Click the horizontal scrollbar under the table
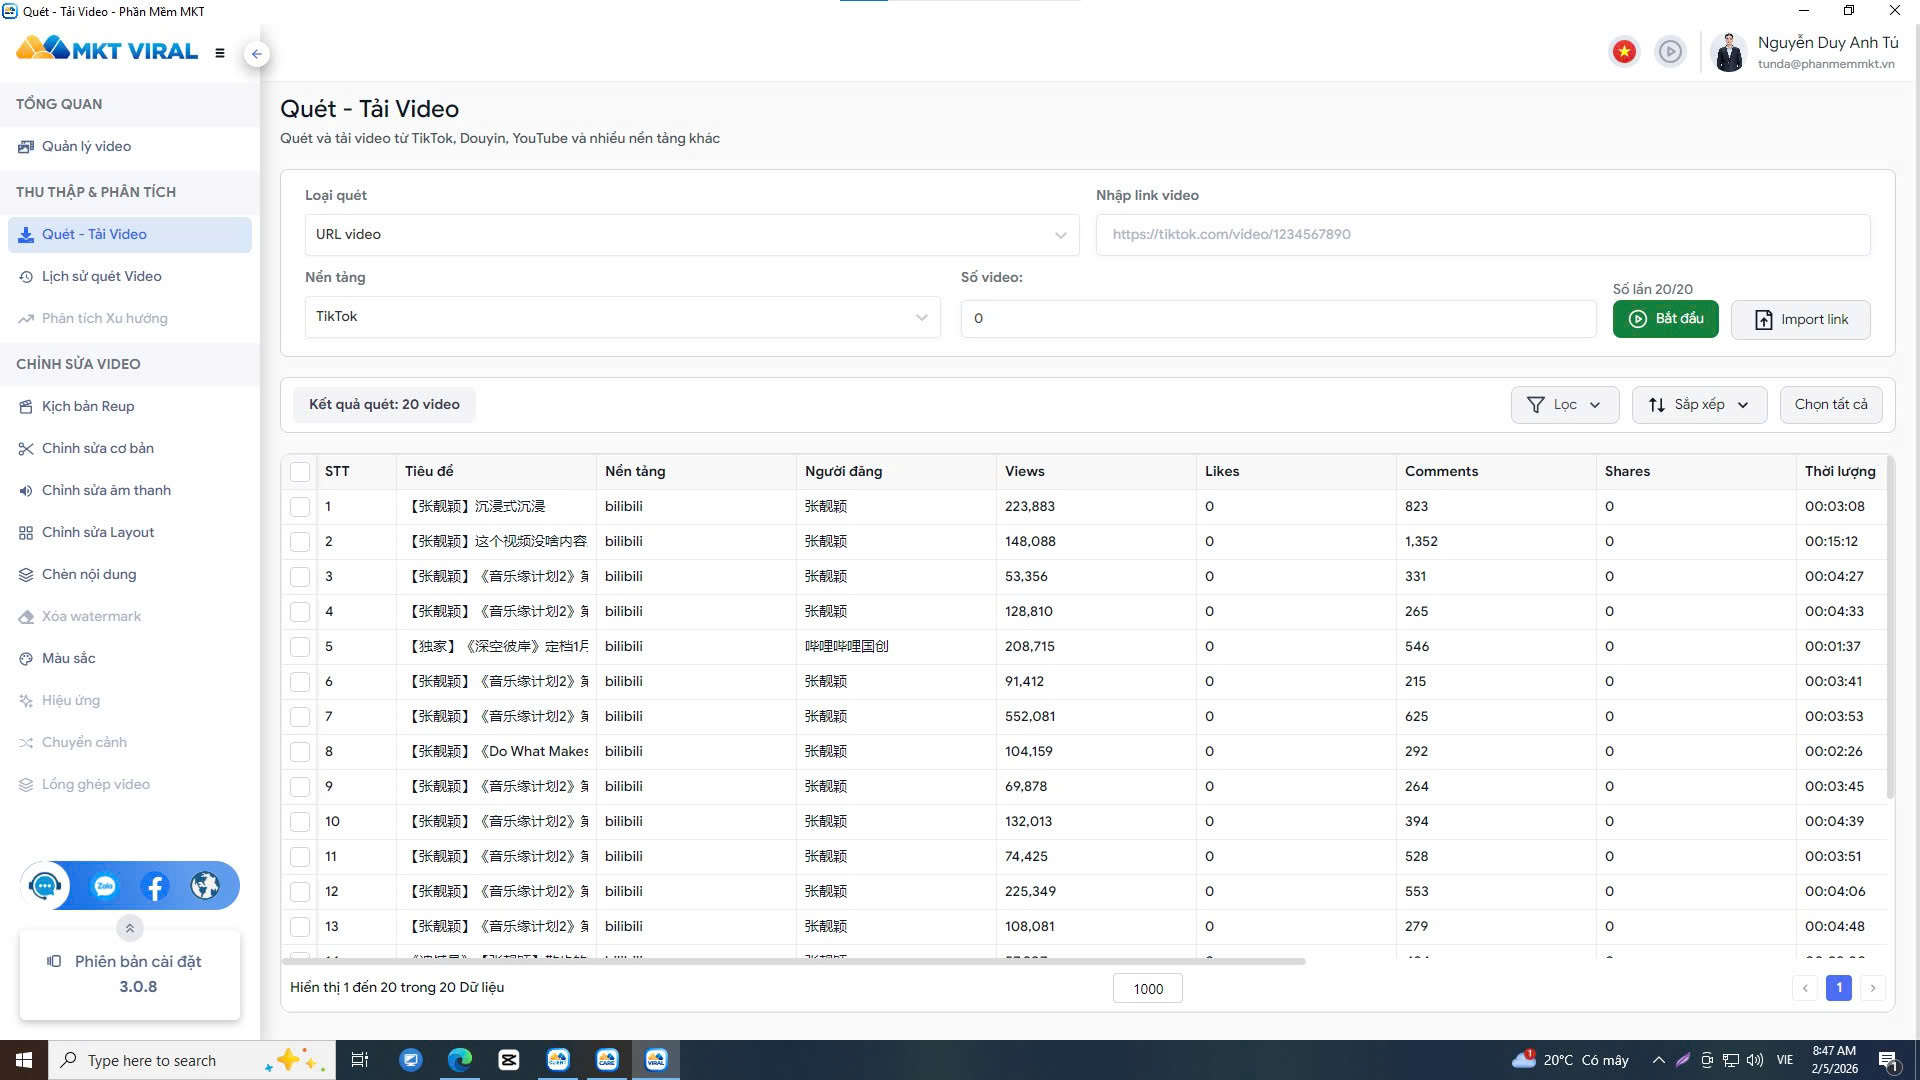The width and height of the screenshot is (1920, 1080). pos(795,962)
